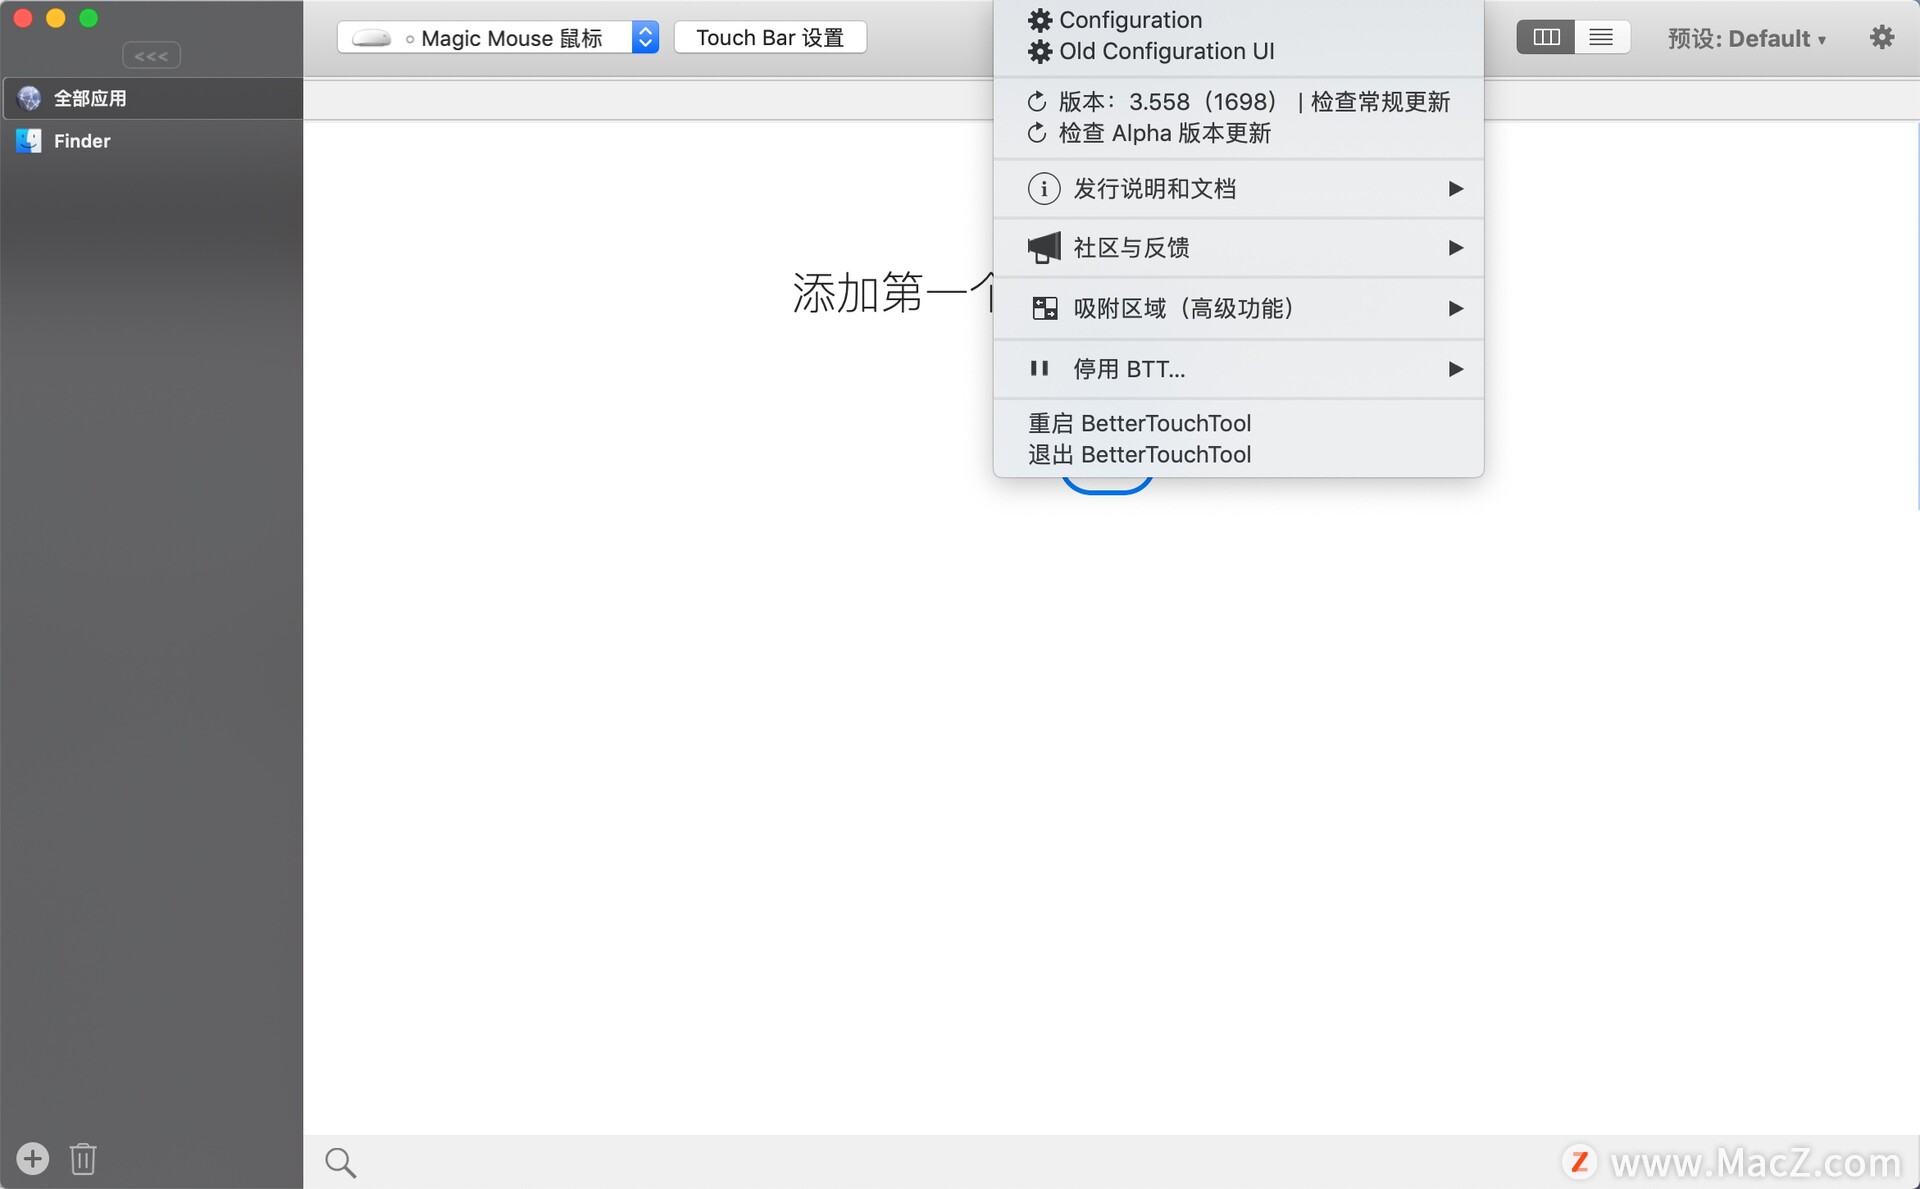This screenshot has height=1189, width=1920.
Task: Select the grid layout view icon
Action: (x=1546, y=37)
